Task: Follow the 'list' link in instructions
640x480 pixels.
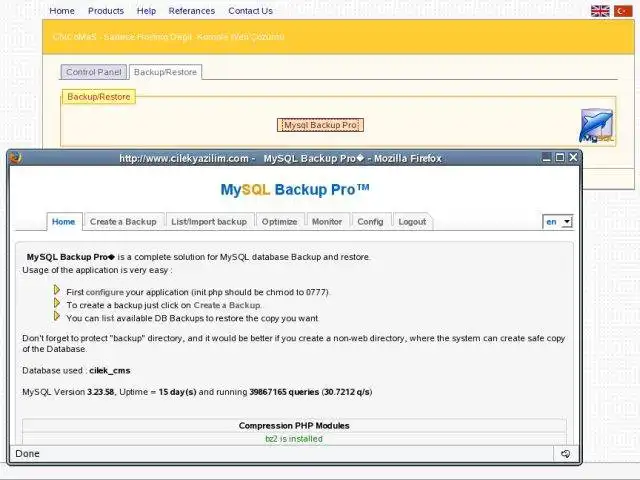Action: (108, 318)
